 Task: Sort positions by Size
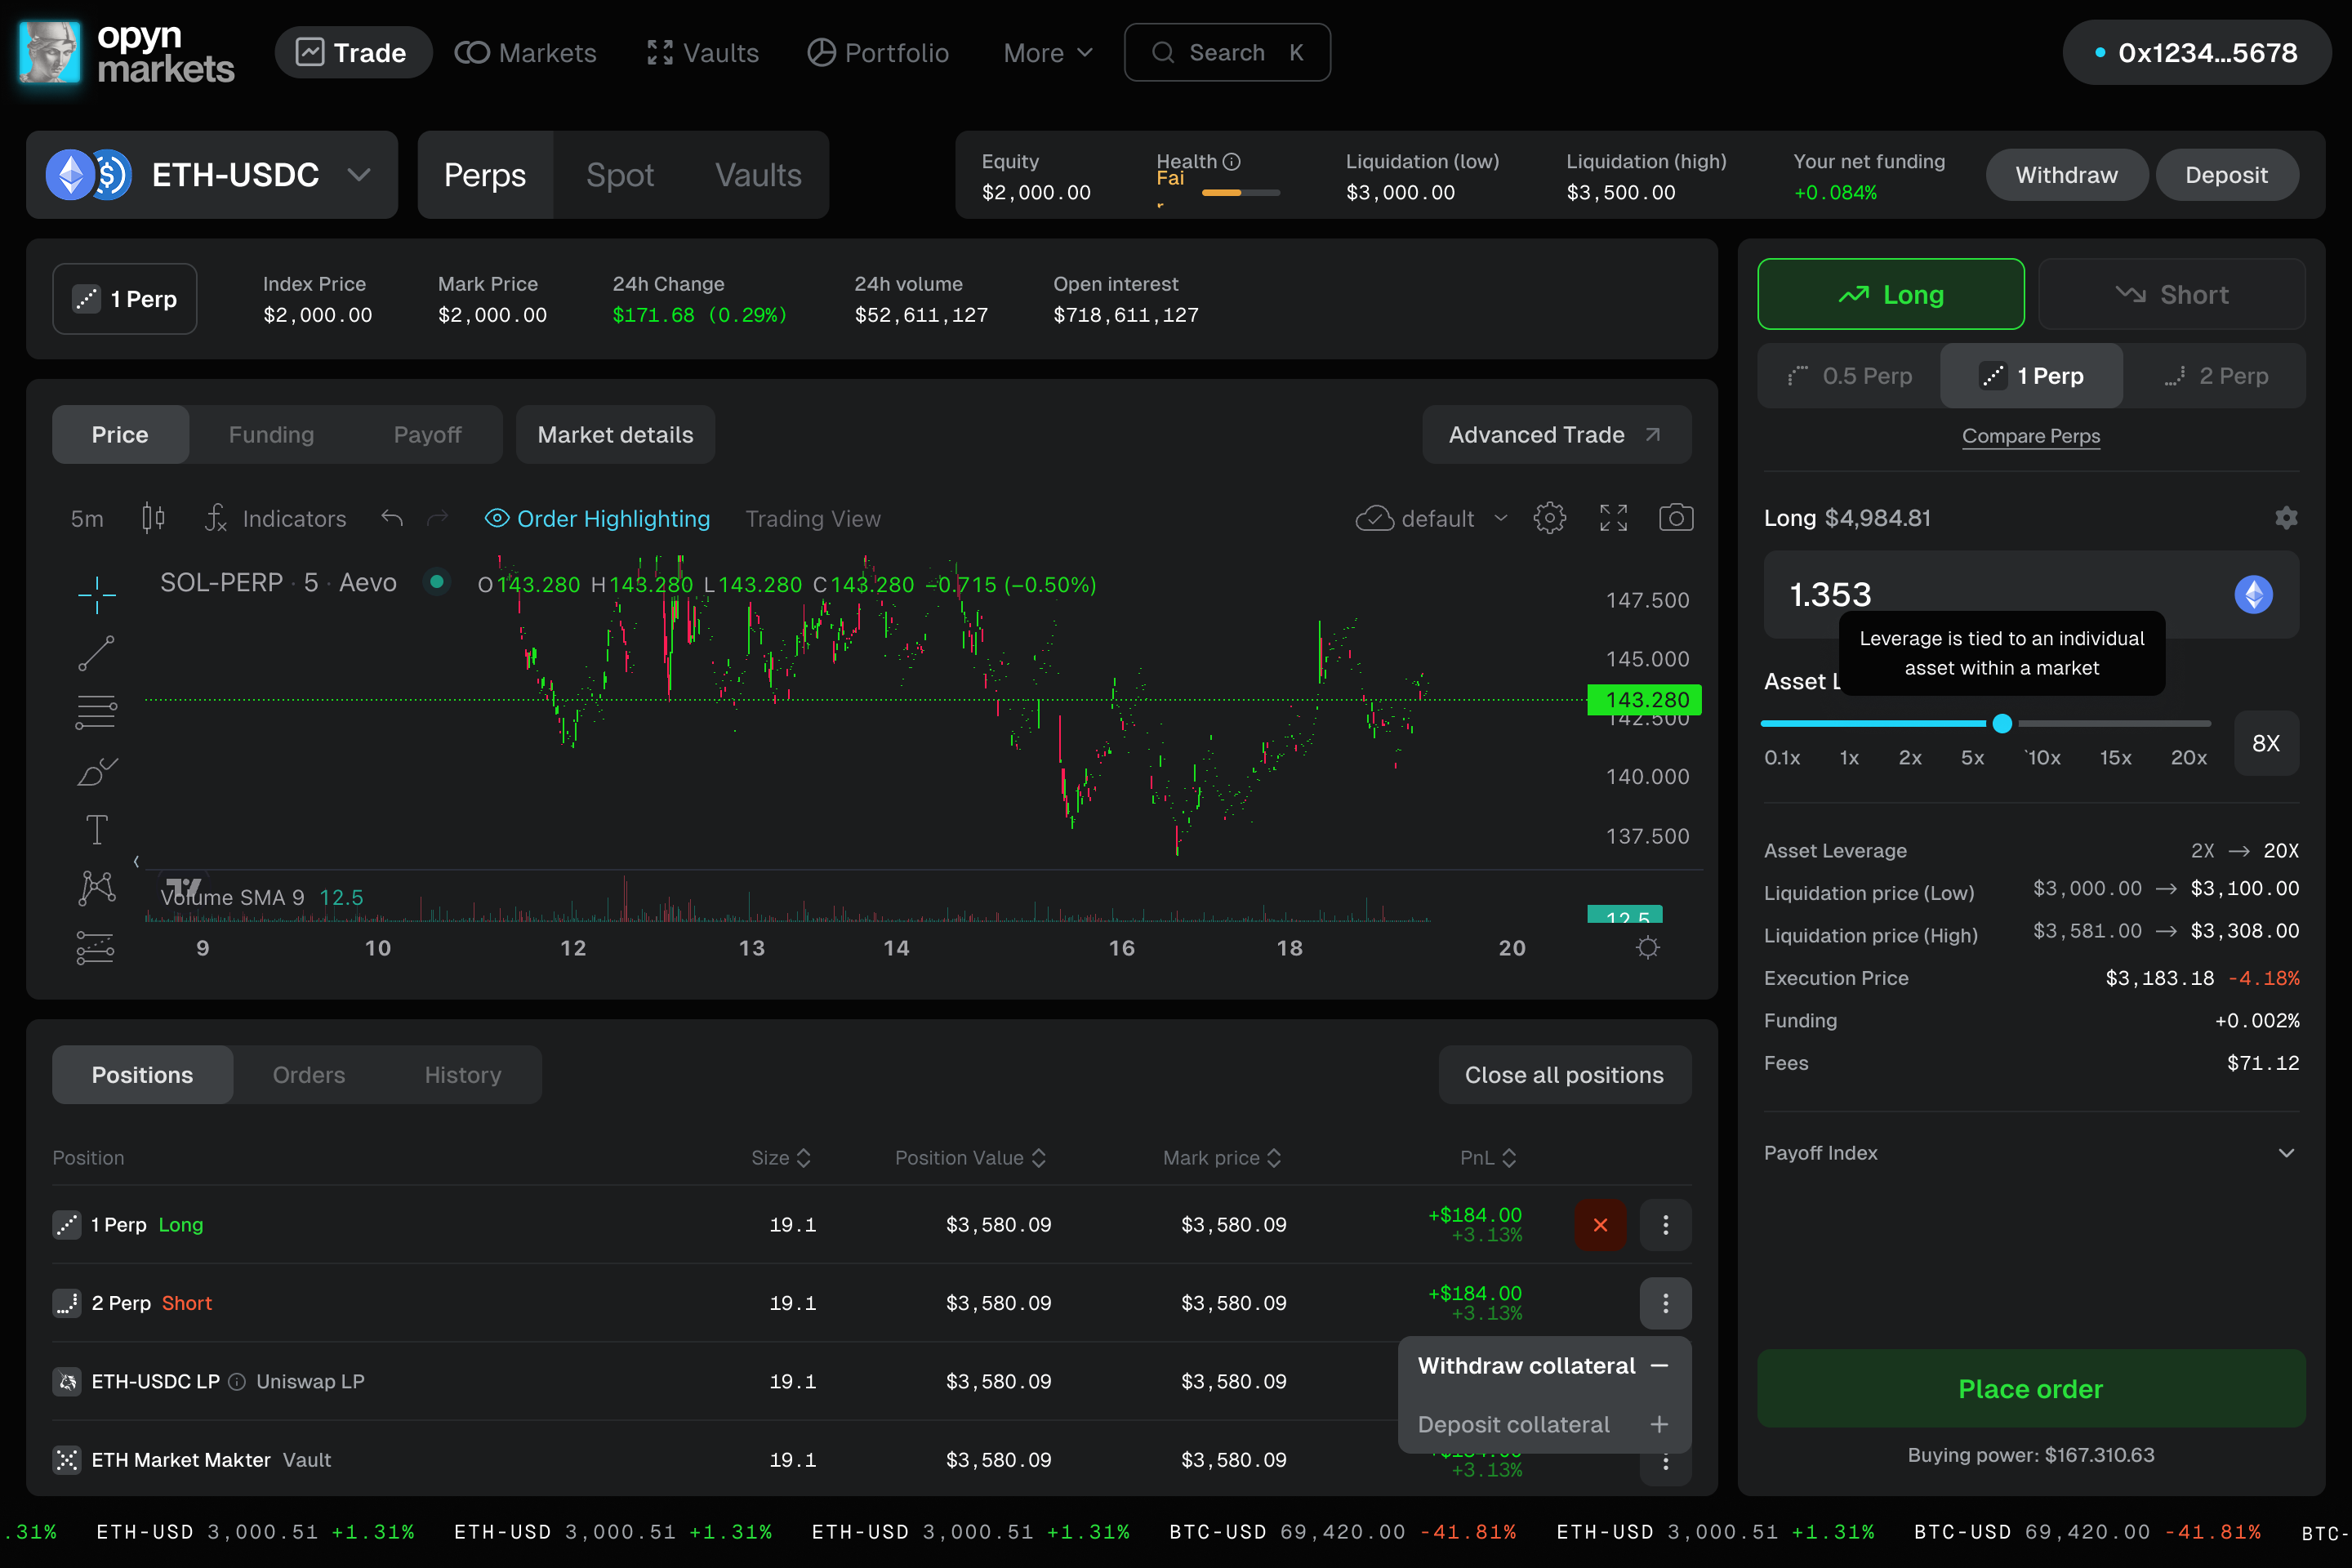pyautogui.click(x=782, y=1158)
